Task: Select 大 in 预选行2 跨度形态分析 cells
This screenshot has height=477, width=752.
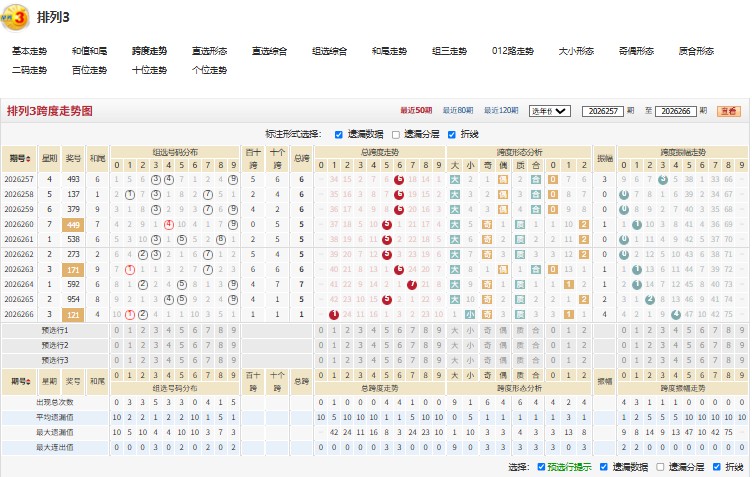Action: point(455,345)
